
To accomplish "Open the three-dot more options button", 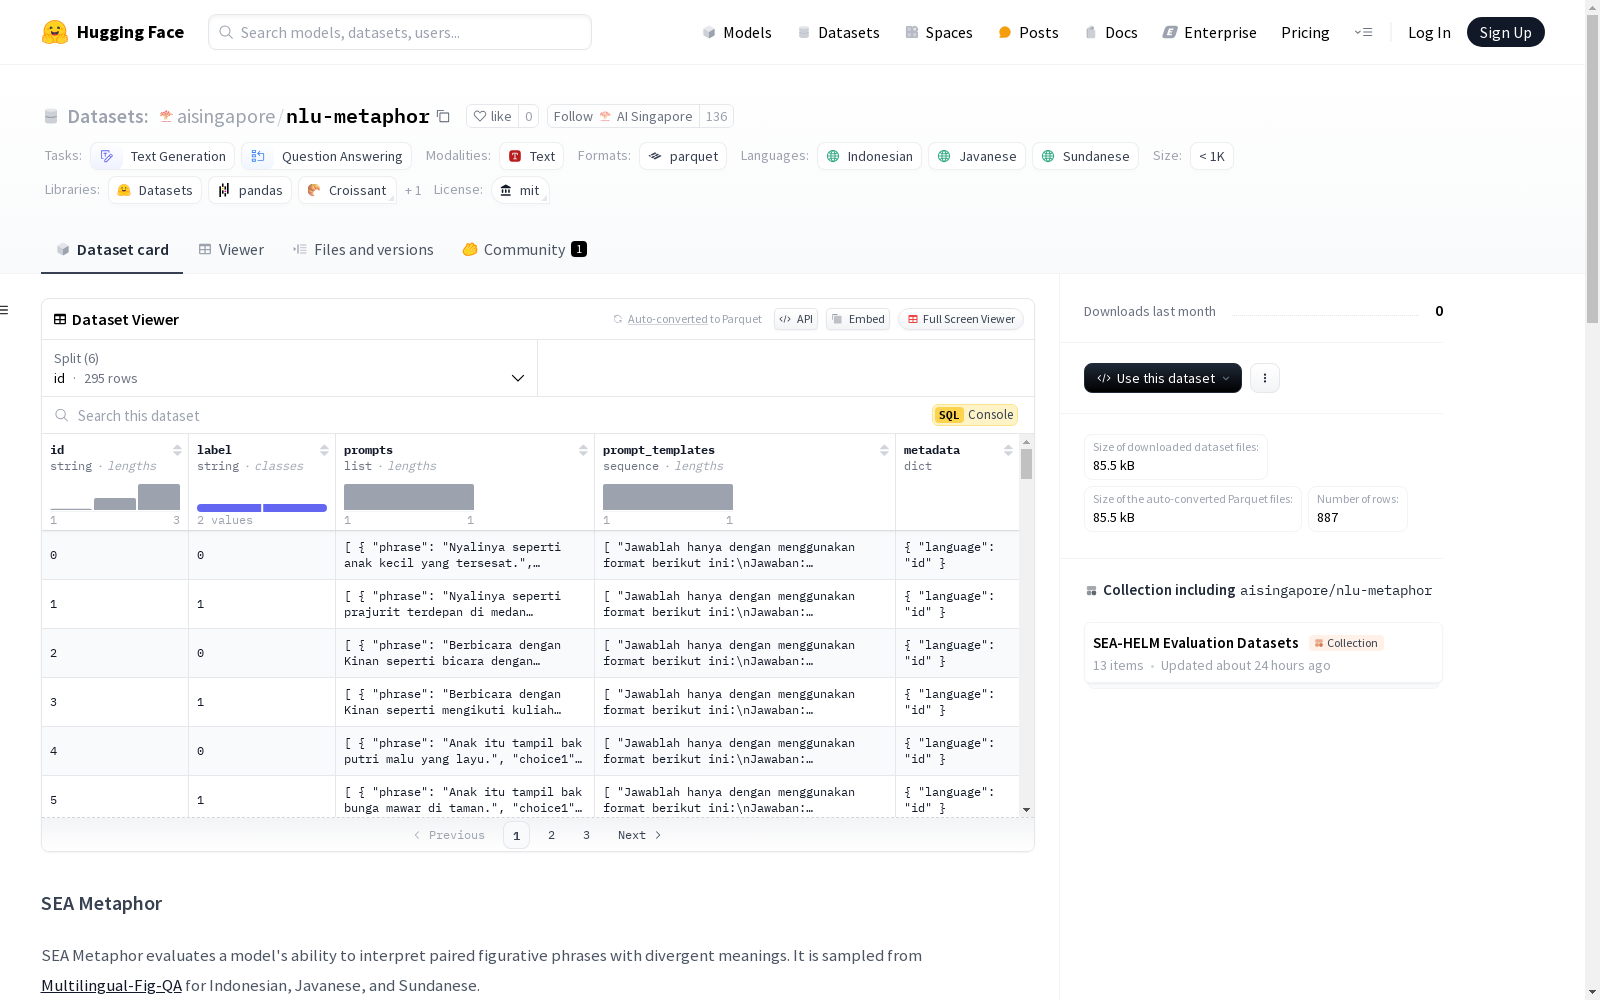I will point(1265,378).
